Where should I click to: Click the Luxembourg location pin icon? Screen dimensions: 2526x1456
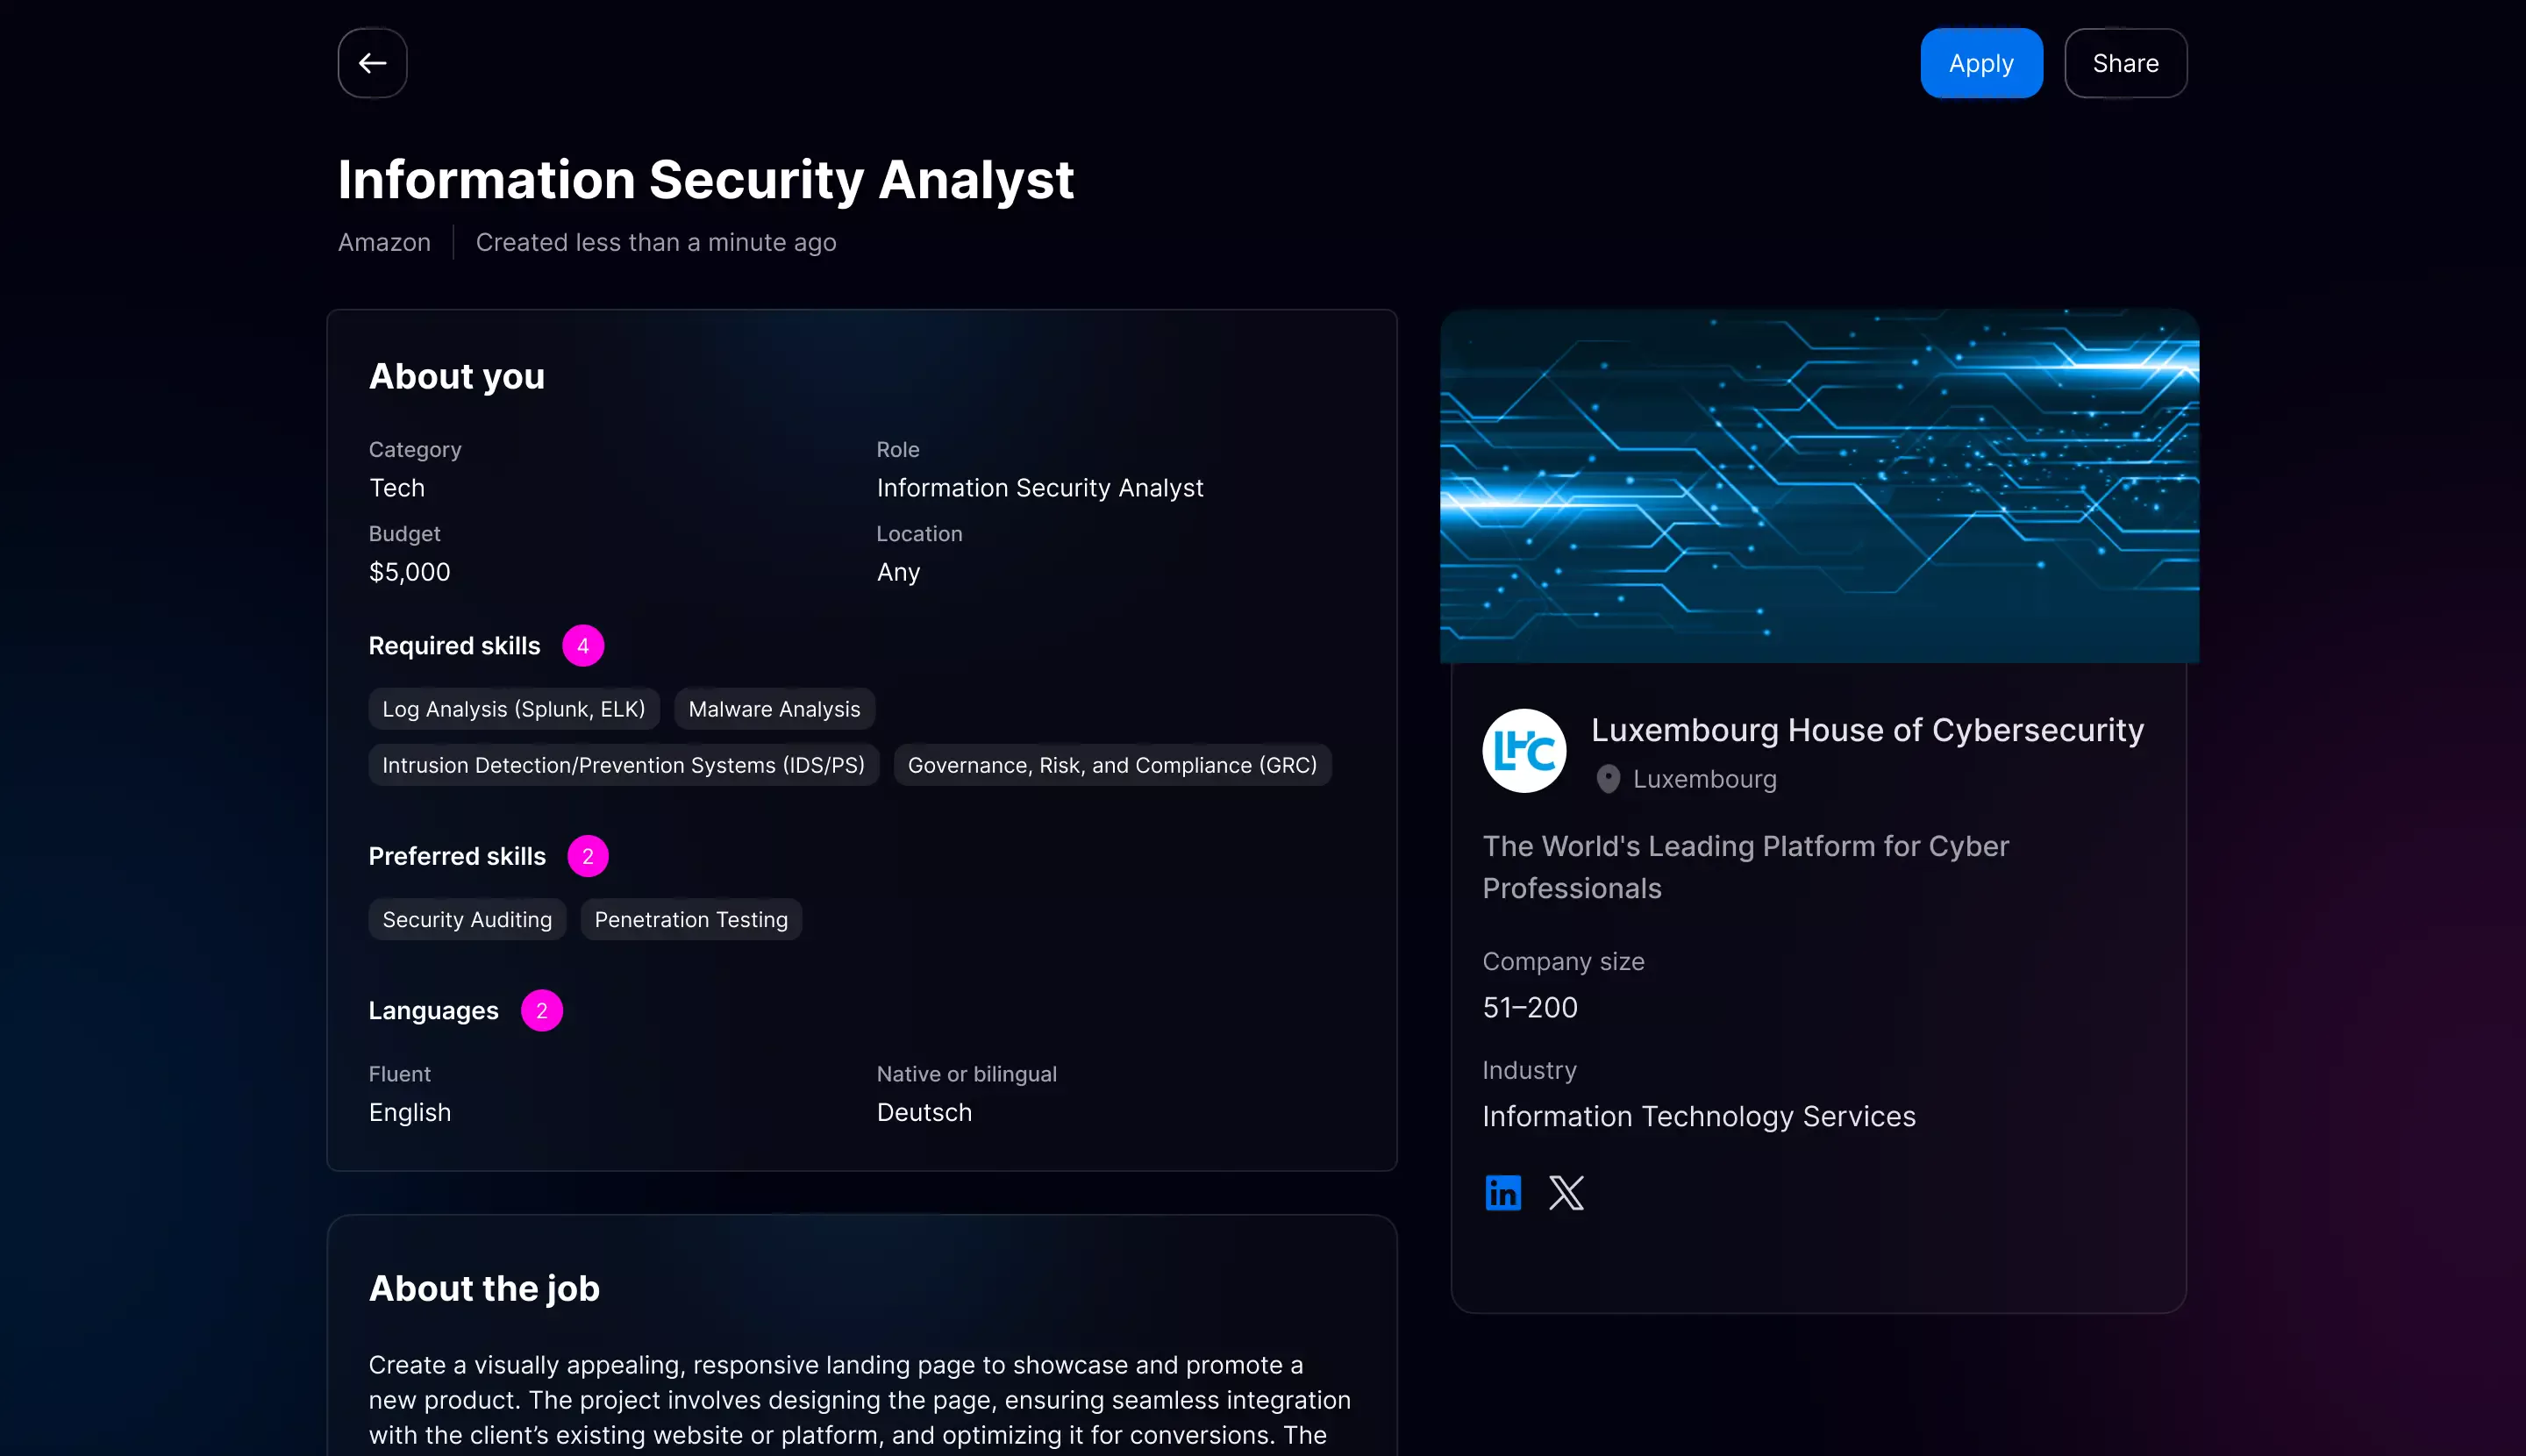point(1608,779)
